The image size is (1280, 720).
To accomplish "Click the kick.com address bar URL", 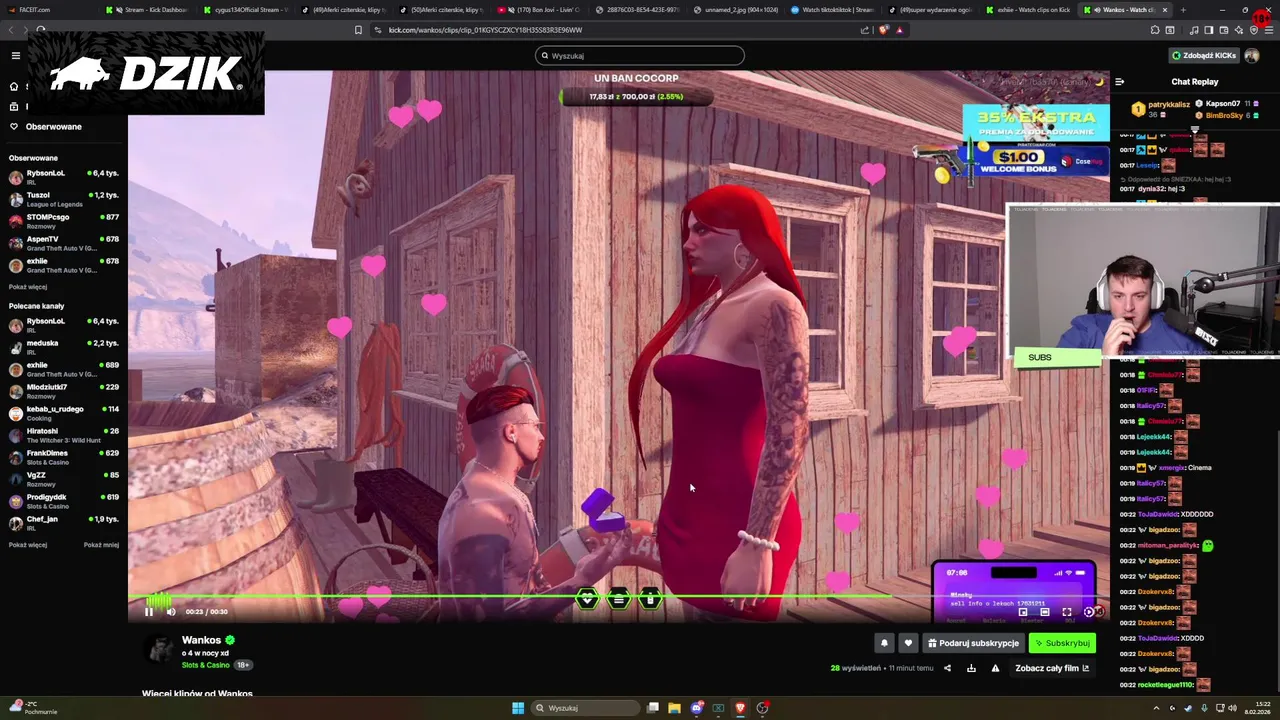I will point(485,30).
